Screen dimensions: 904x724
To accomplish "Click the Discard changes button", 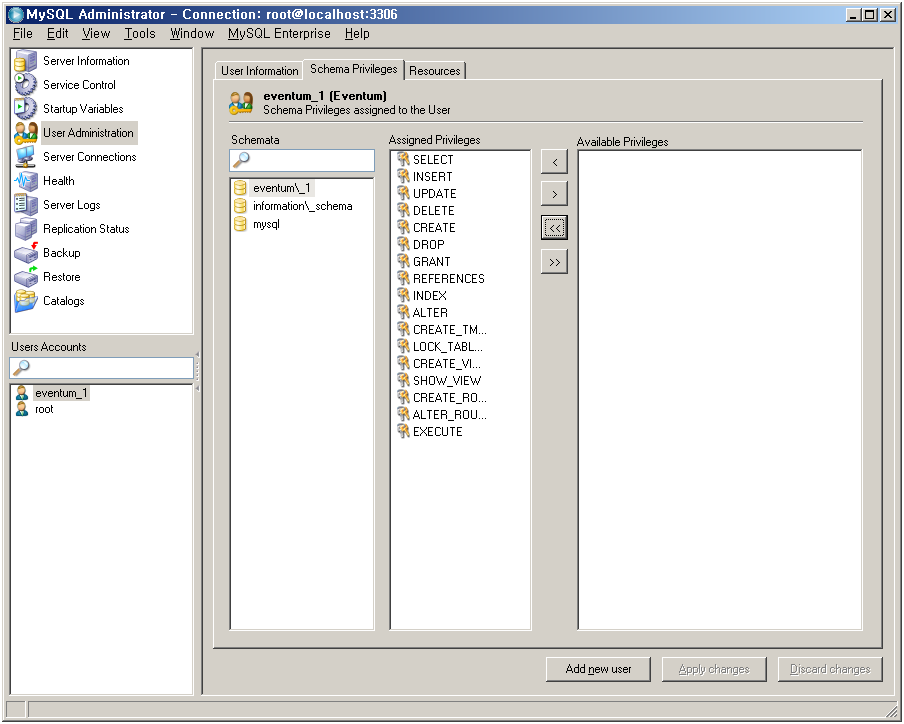I will tap(830, 669).
